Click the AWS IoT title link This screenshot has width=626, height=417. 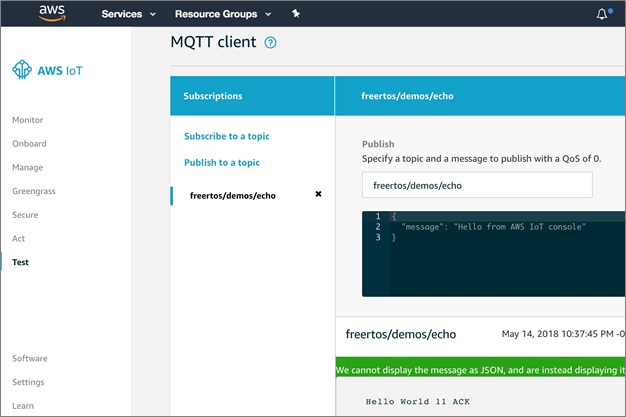pos(60,71)
